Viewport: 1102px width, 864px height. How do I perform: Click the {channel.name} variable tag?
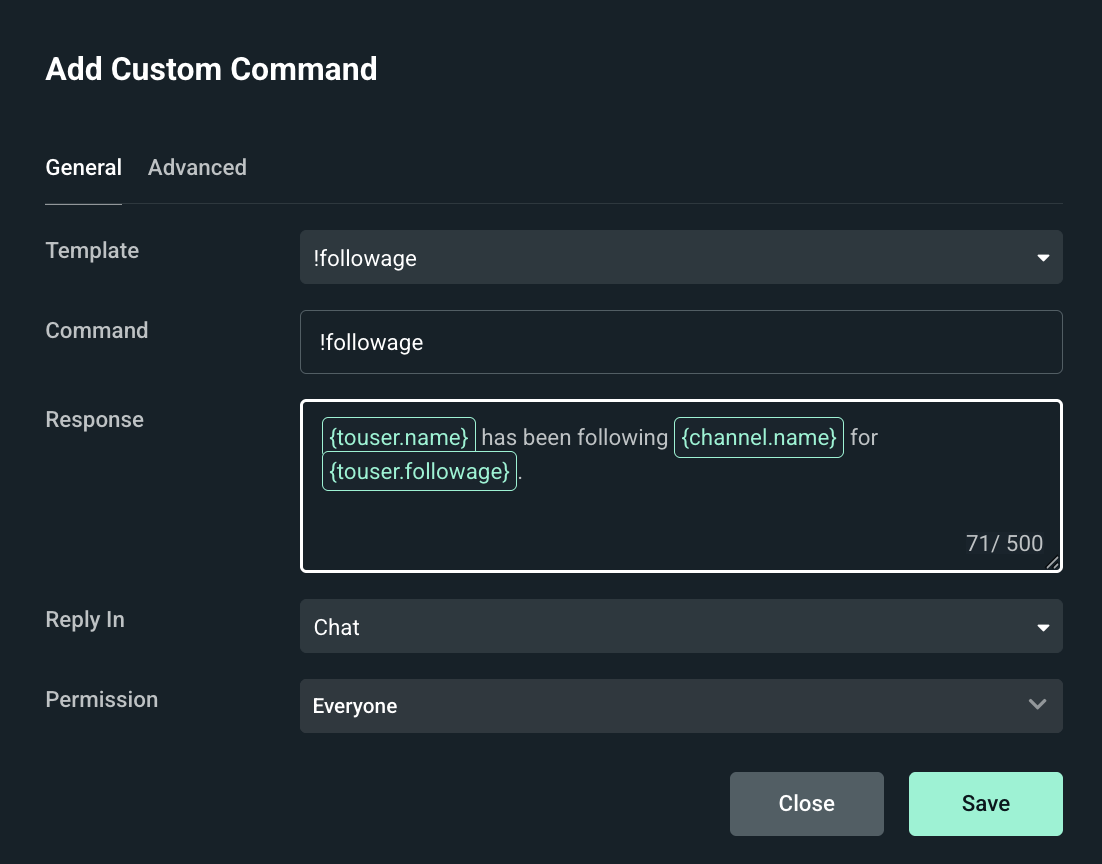[759, 437]
